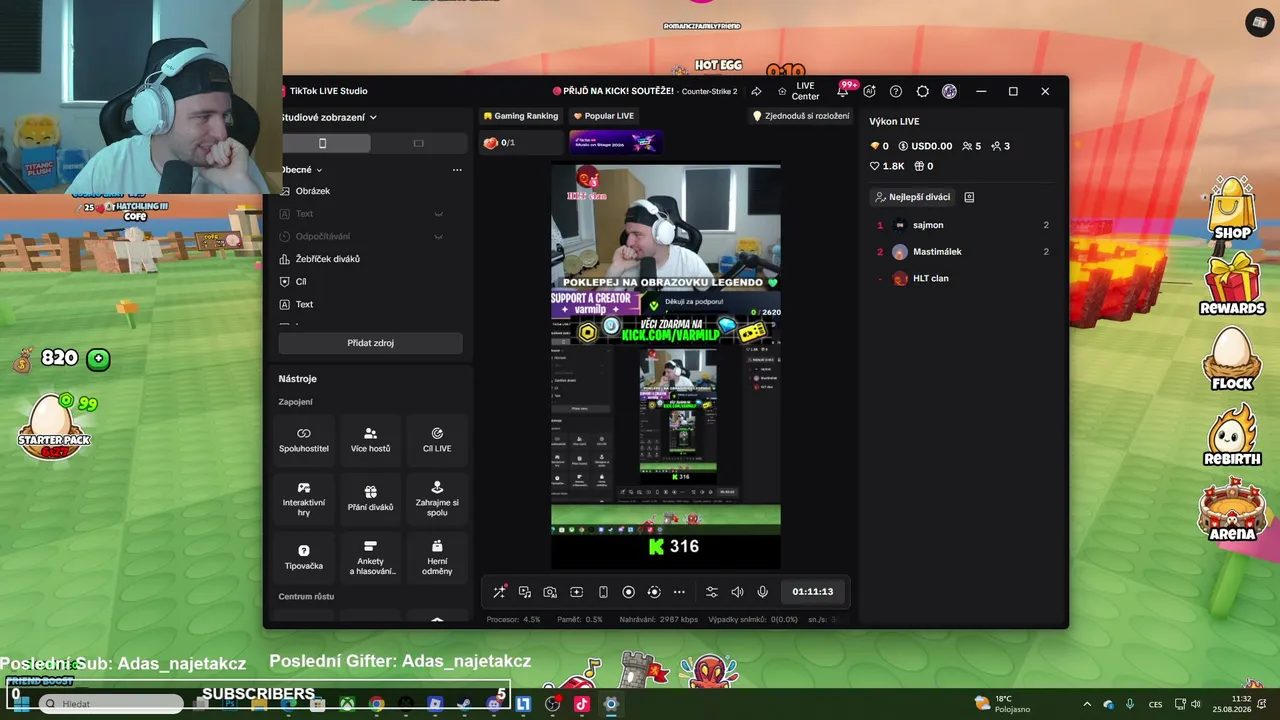Mute the microphone
Image resolution: width=1280 pixels, height=720 pixels.
click(762, 592)
